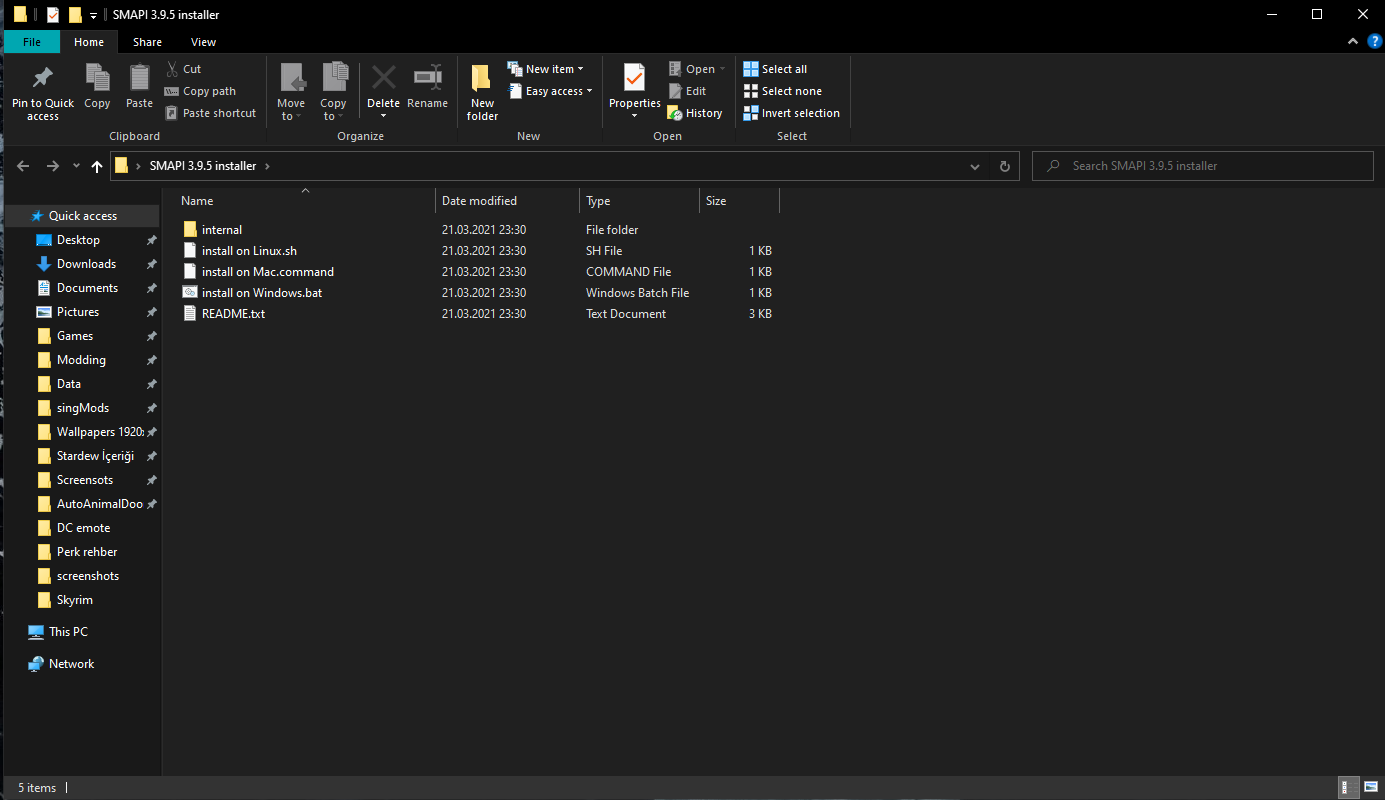Open Customize Quick Access Toolbar dropdown
Image resolution: width=1385 pixels, height=800 pixels.
coord(93,15)
